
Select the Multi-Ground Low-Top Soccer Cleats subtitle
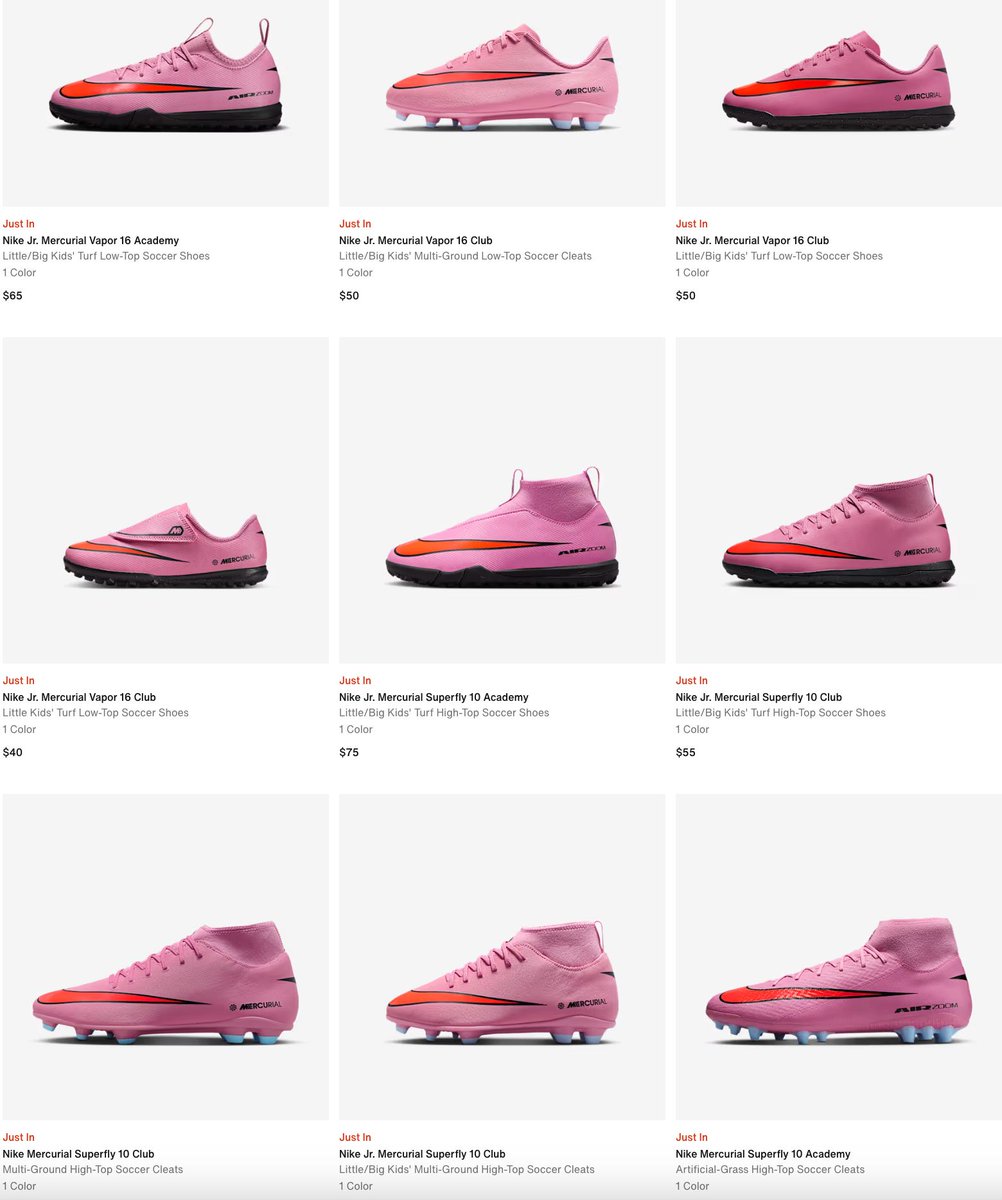[465, 257]
